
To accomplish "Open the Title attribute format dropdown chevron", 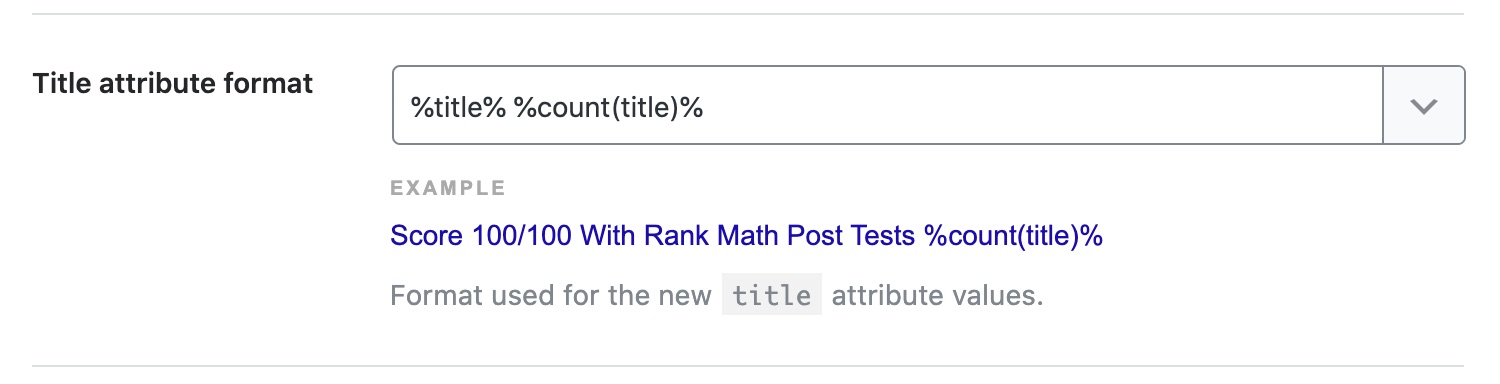I will [x=1423, y=106].
